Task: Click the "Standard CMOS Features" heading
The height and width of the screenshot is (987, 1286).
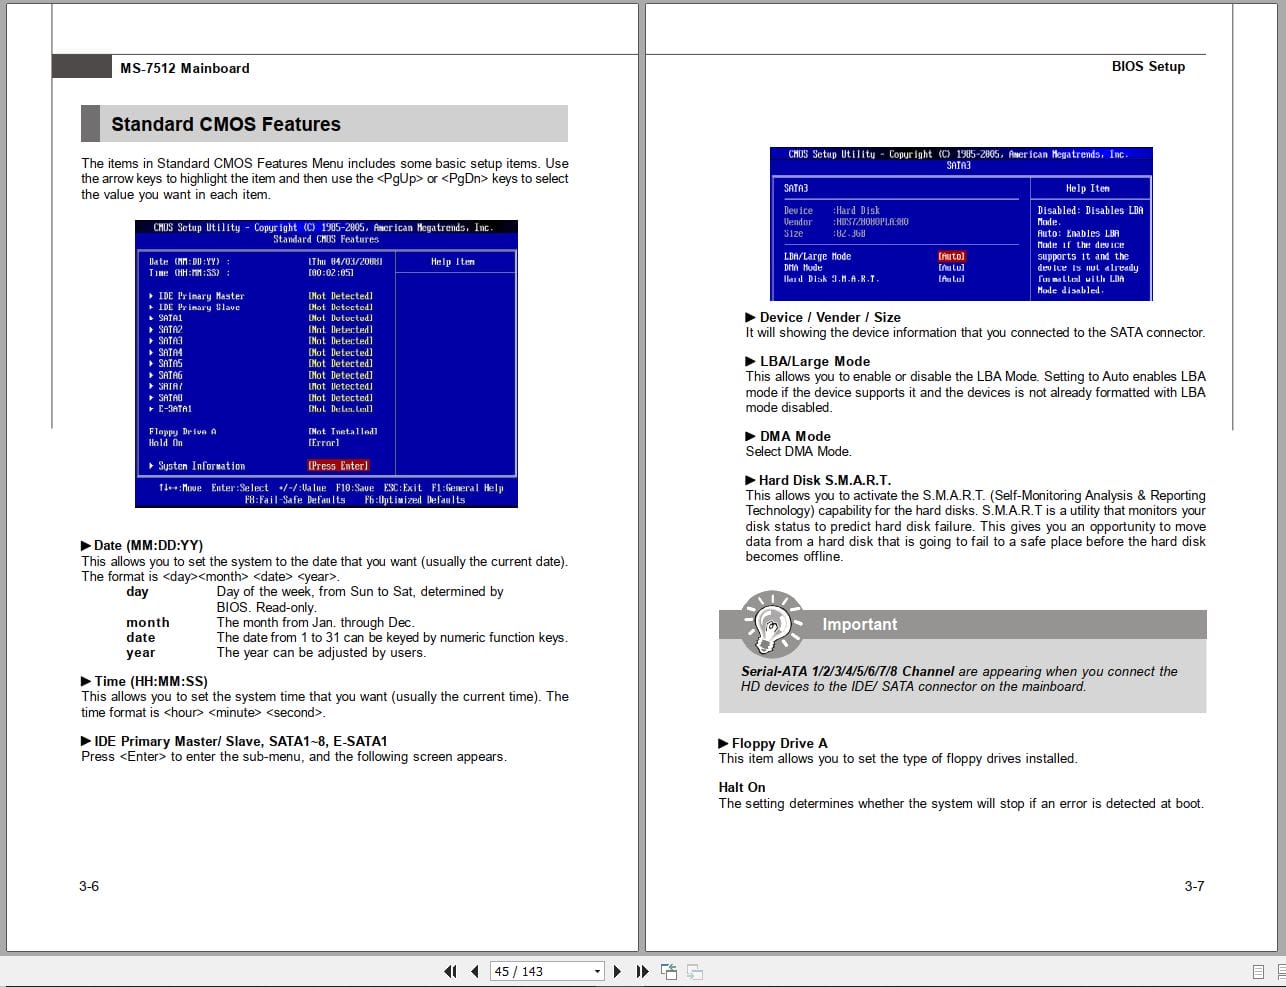Action: (226, 124)
